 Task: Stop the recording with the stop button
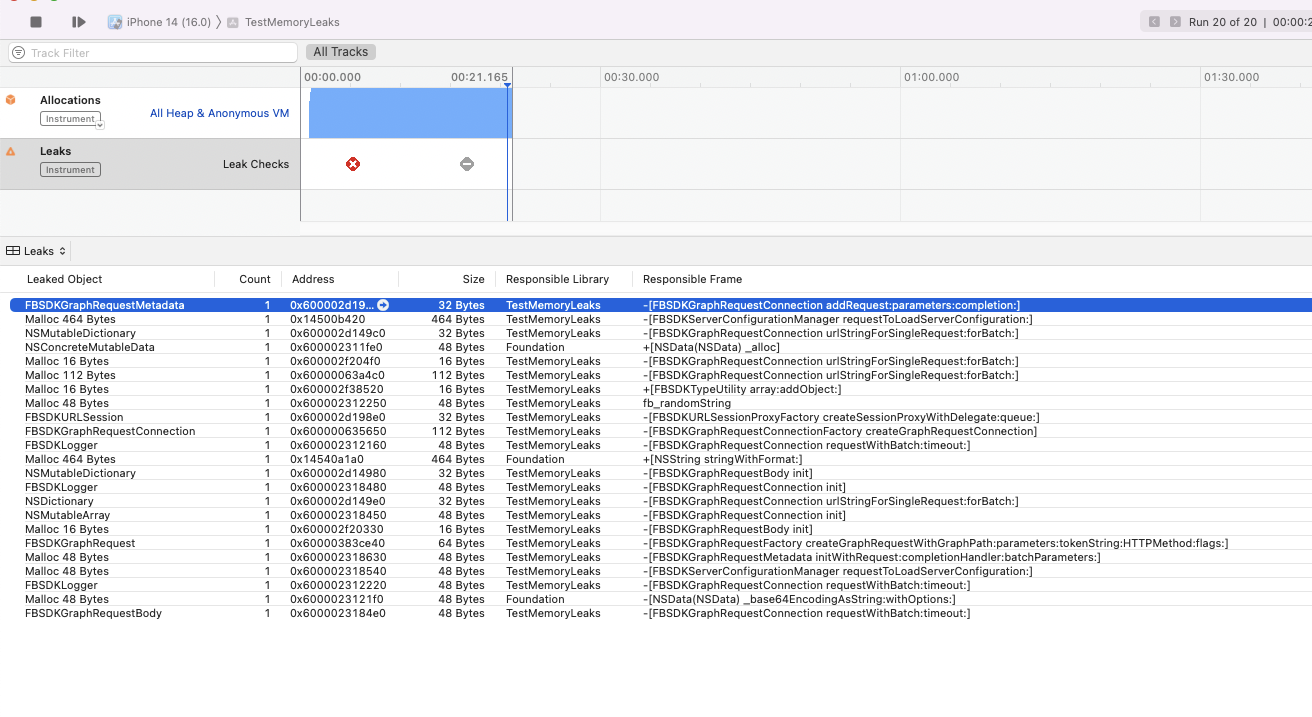tap(36, 22)
